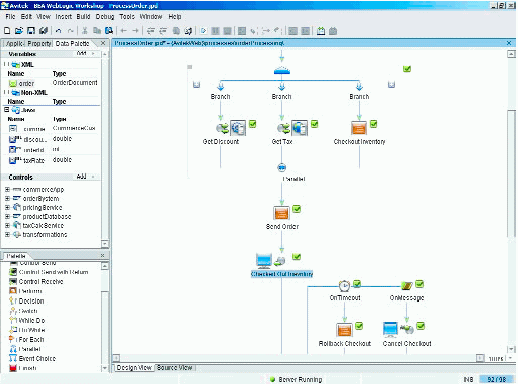Select the Rollback Checkout node icon
Viewport: 518px width, 384px height.
pyautogui.click(x=344, y=330)
